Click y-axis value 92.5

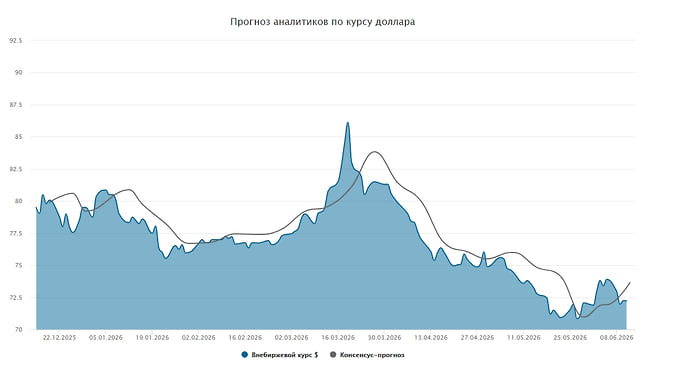pos(15,40)
